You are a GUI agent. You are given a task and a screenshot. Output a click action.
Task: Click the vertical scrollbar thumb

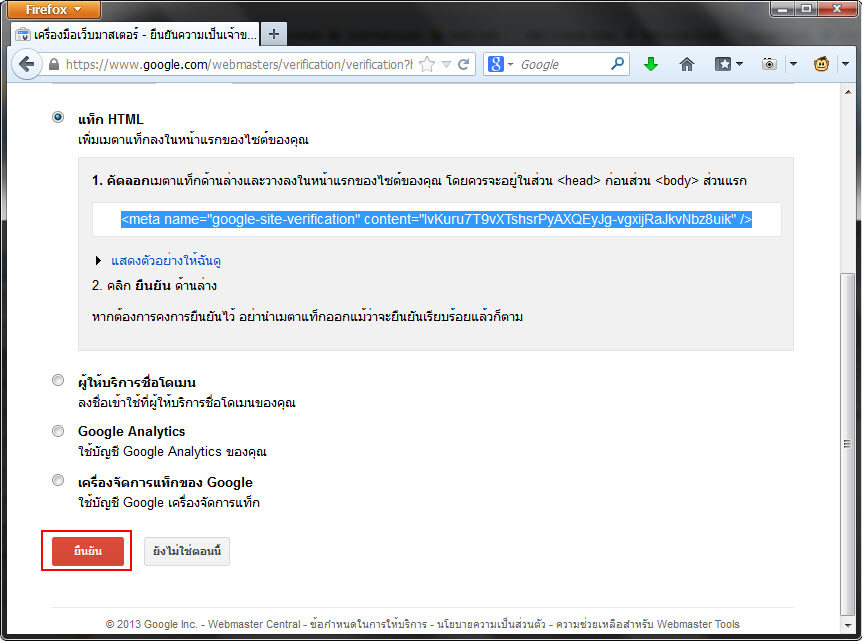(x=847, y=444)
